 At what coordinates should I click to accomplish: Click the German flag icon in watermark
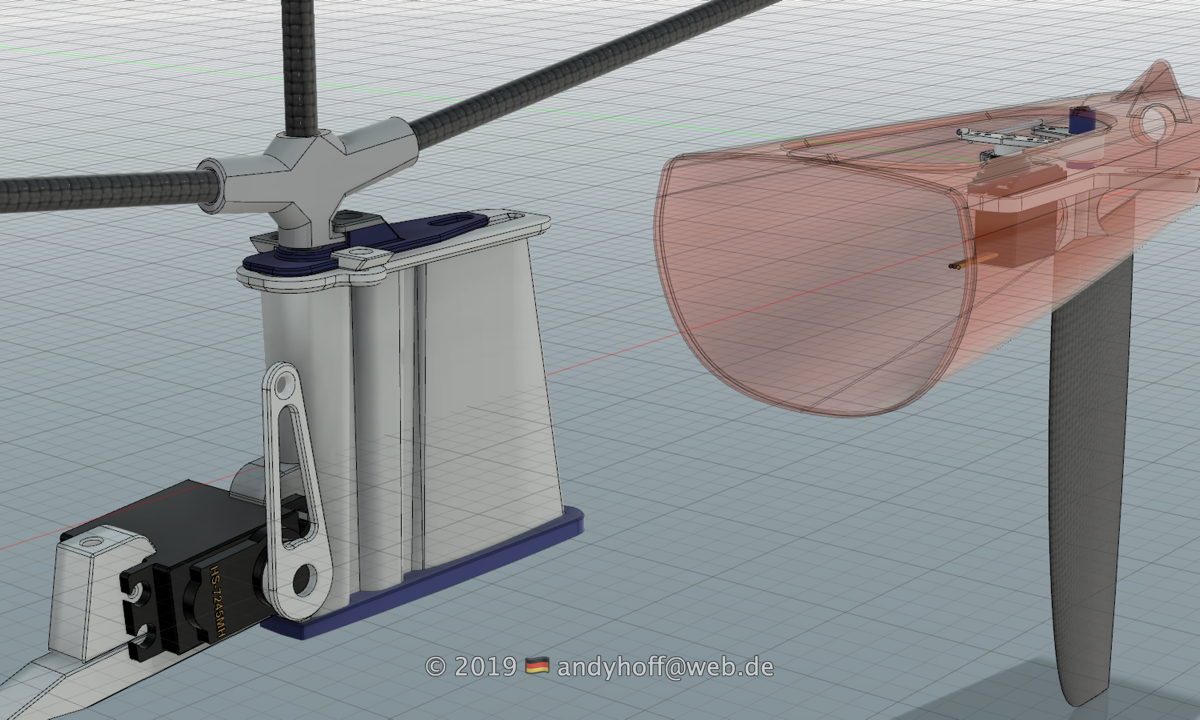pos(537,667)
